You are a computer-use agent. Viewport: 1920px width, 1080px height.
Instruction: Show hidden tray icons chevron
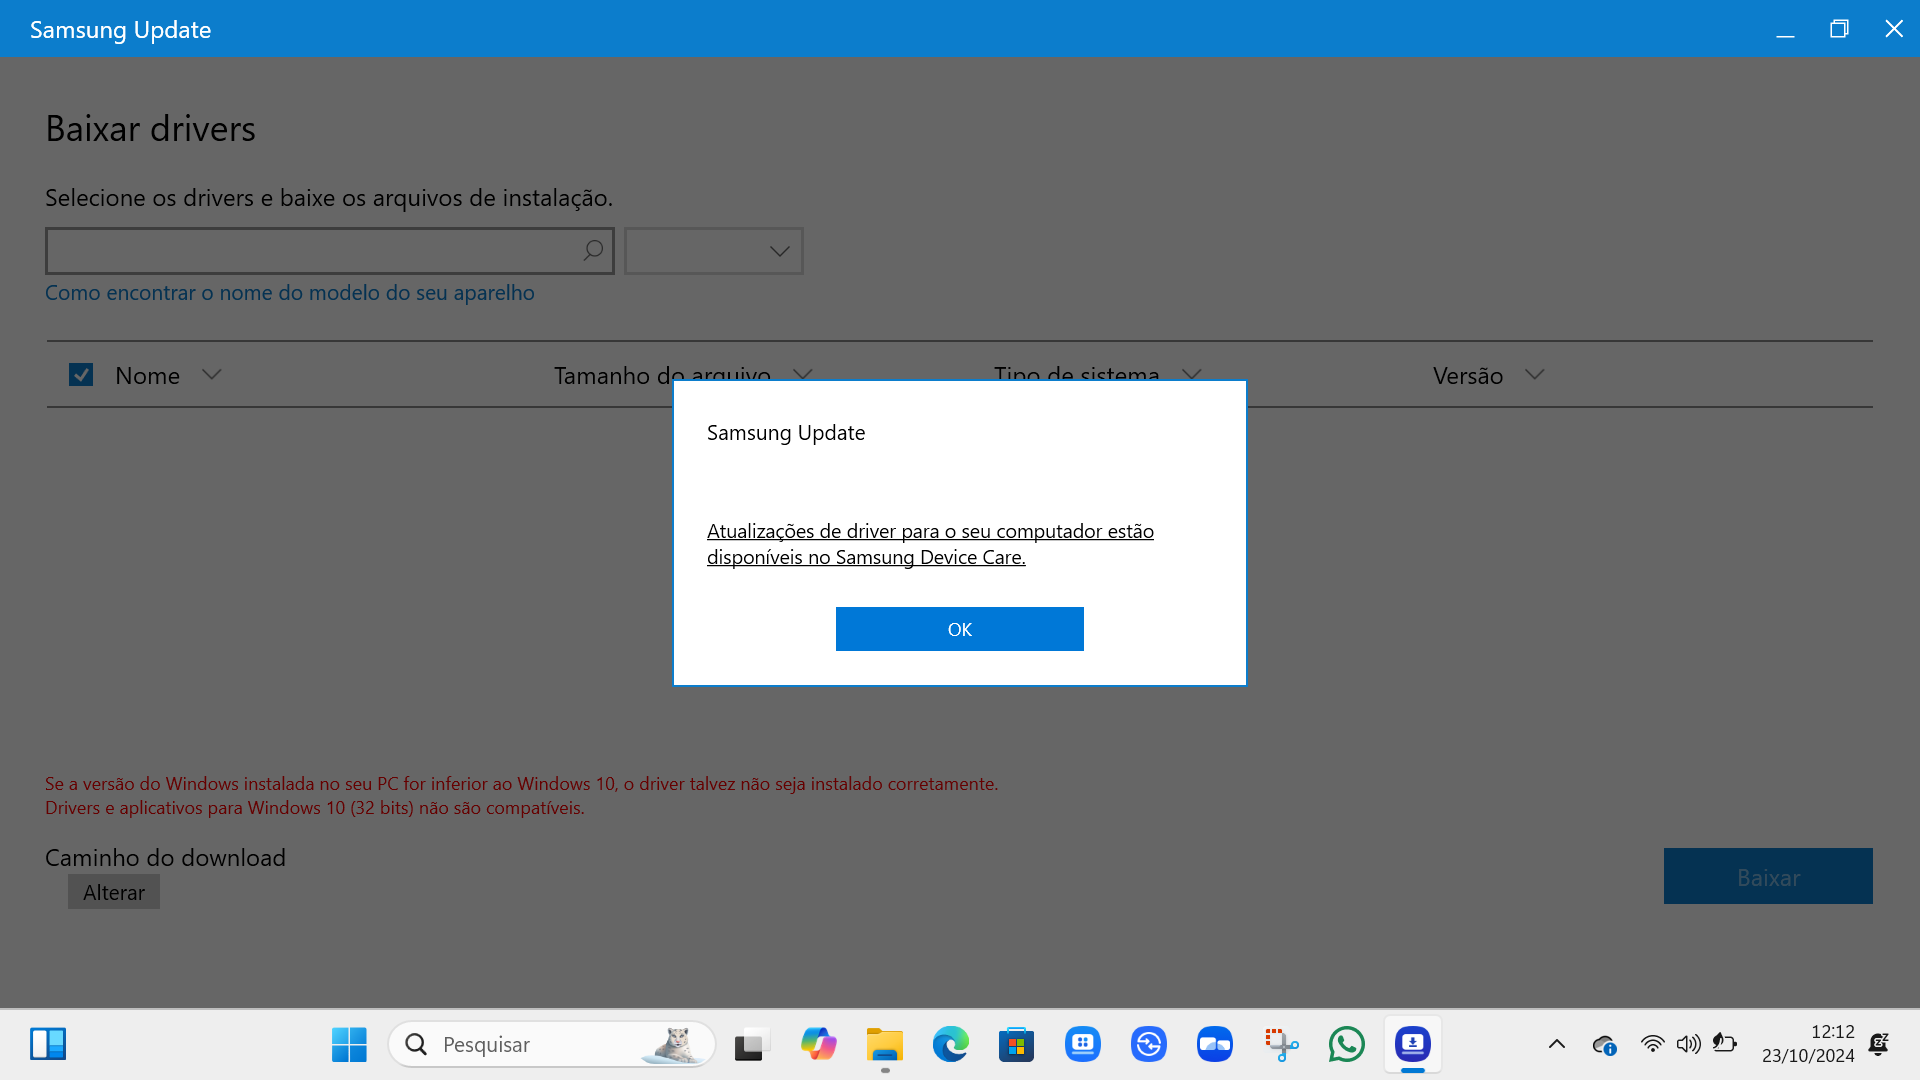click(1557, 1045)
